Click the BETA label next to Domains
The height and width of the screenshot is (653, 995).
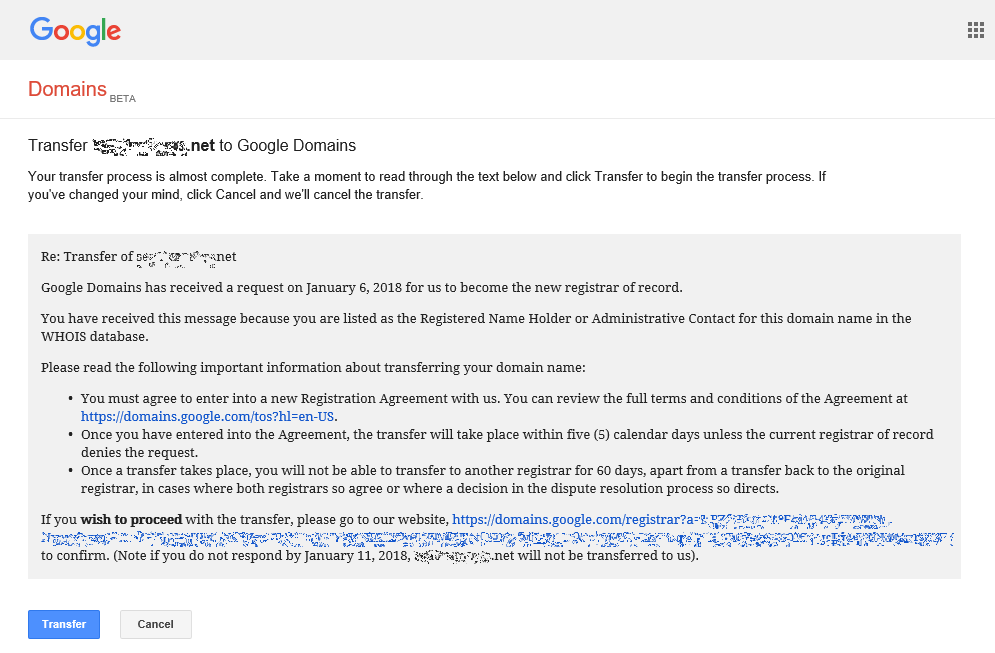coord(122,98)
